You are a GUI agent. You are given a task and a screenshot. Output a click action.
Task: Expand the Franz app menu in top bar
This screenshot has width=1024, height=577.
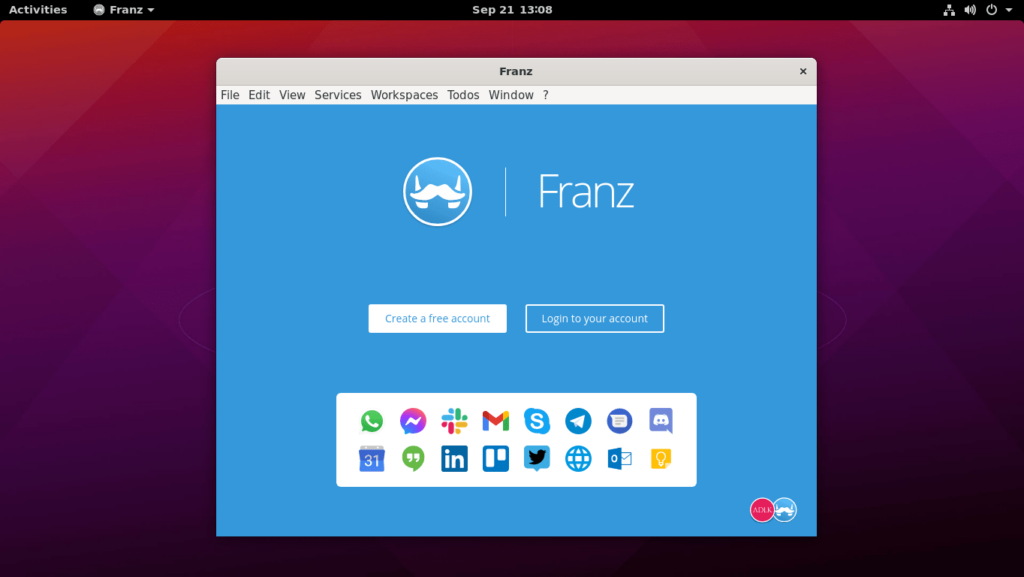[124, 10]
